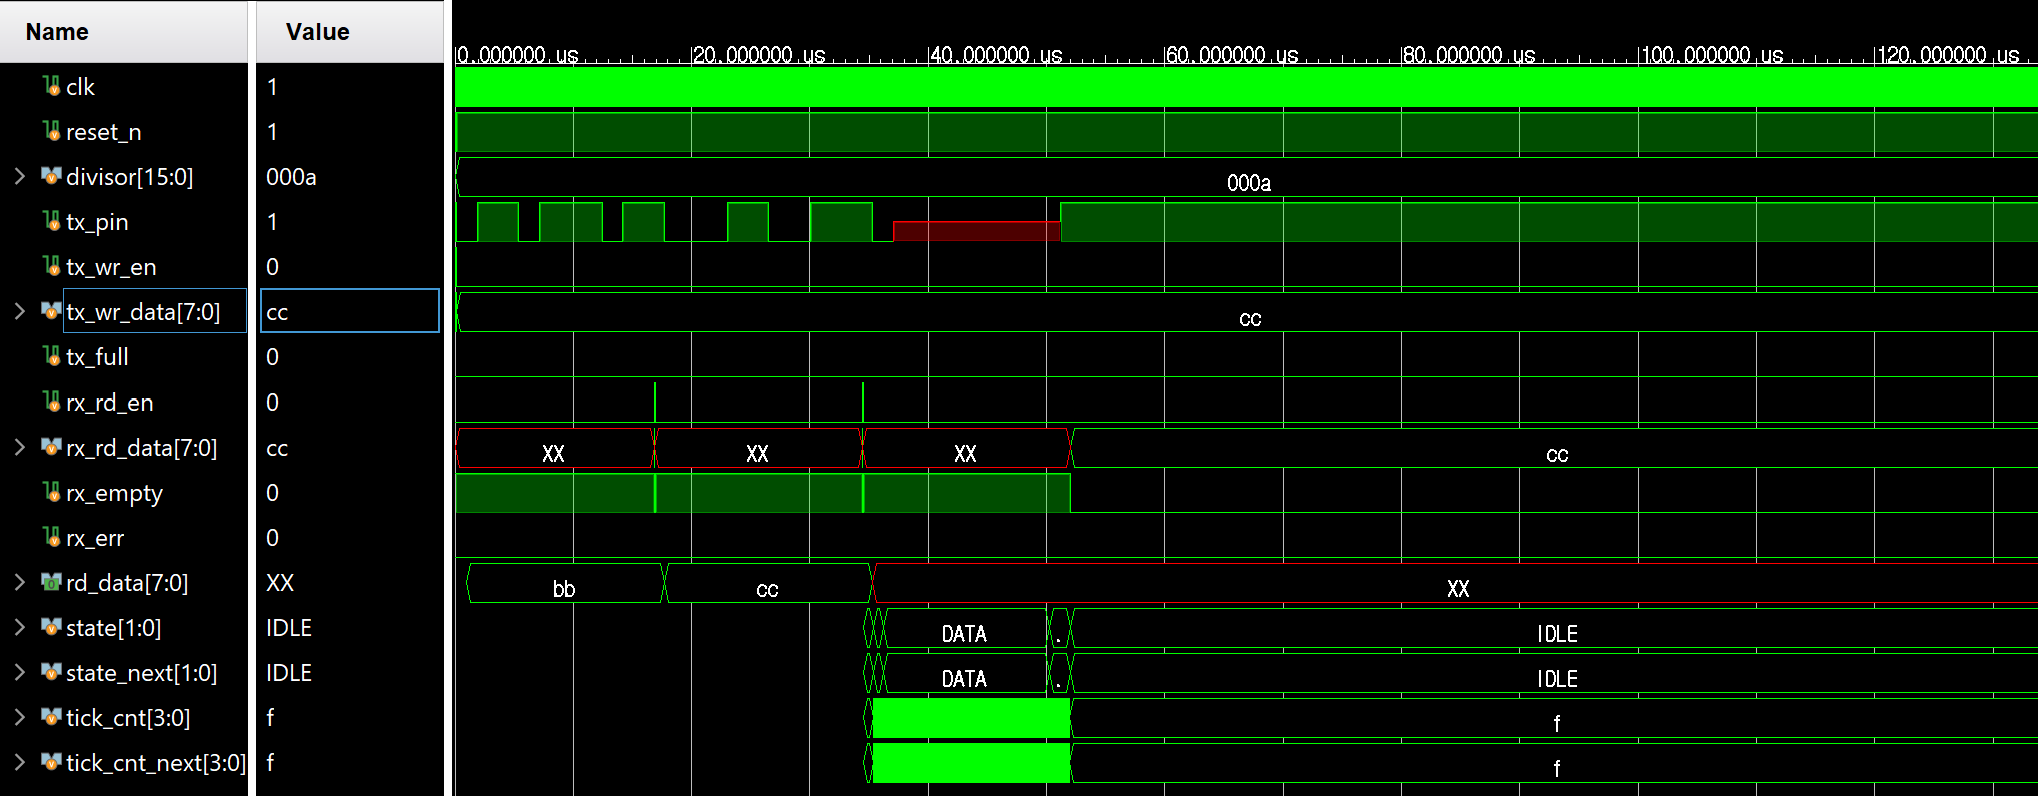Click the rx_empty signal icon

(52, 492)
